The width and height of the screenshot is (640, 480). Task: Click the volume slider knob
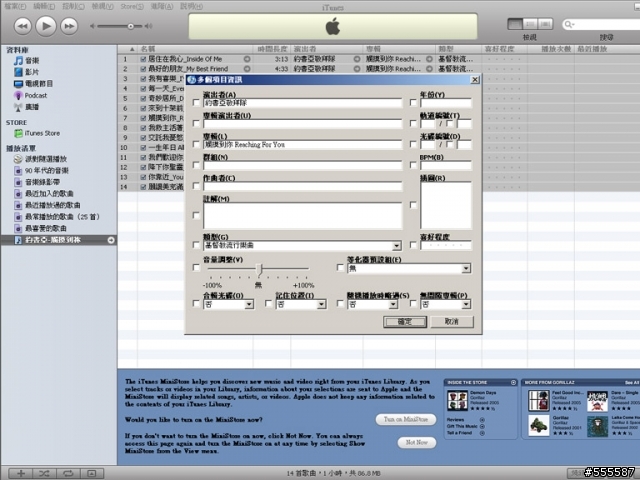coord(131,26)
